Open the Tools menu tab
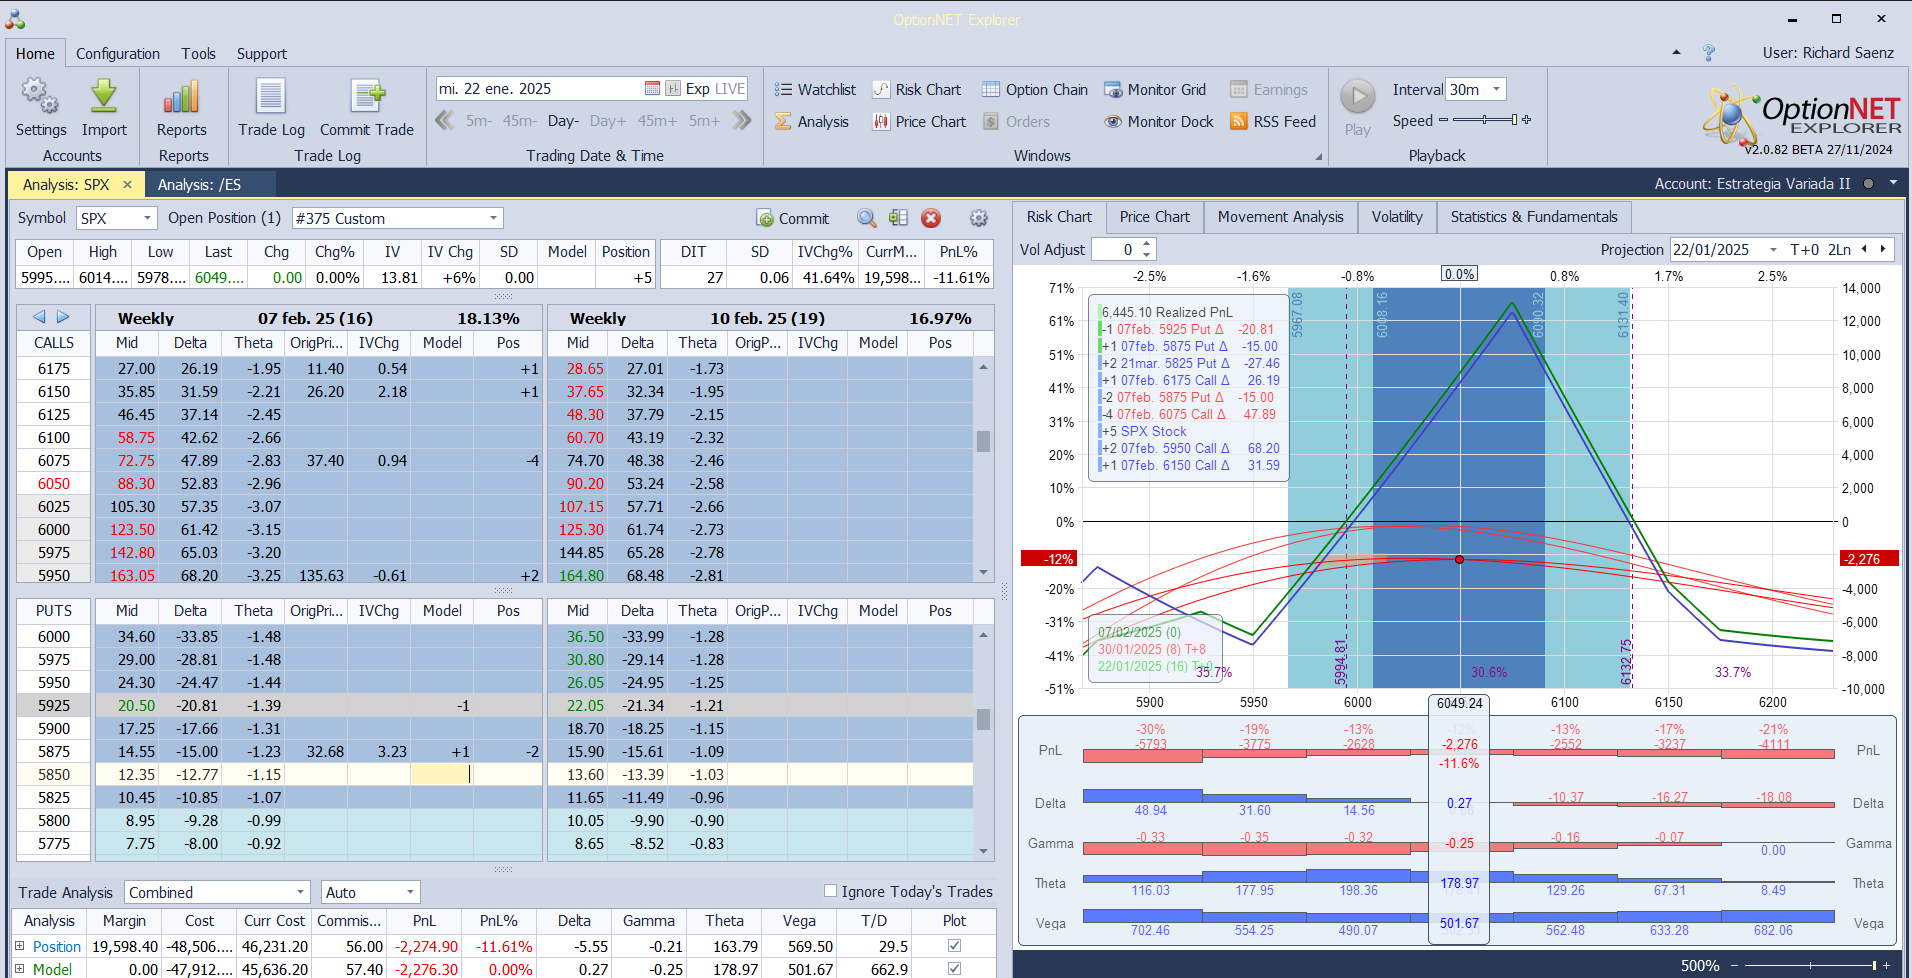 point(198,54)
